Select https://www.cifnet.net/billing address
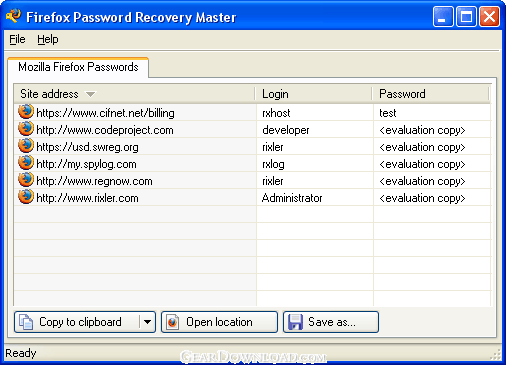Viewport: 506px width, 365px height. [105, 113]
